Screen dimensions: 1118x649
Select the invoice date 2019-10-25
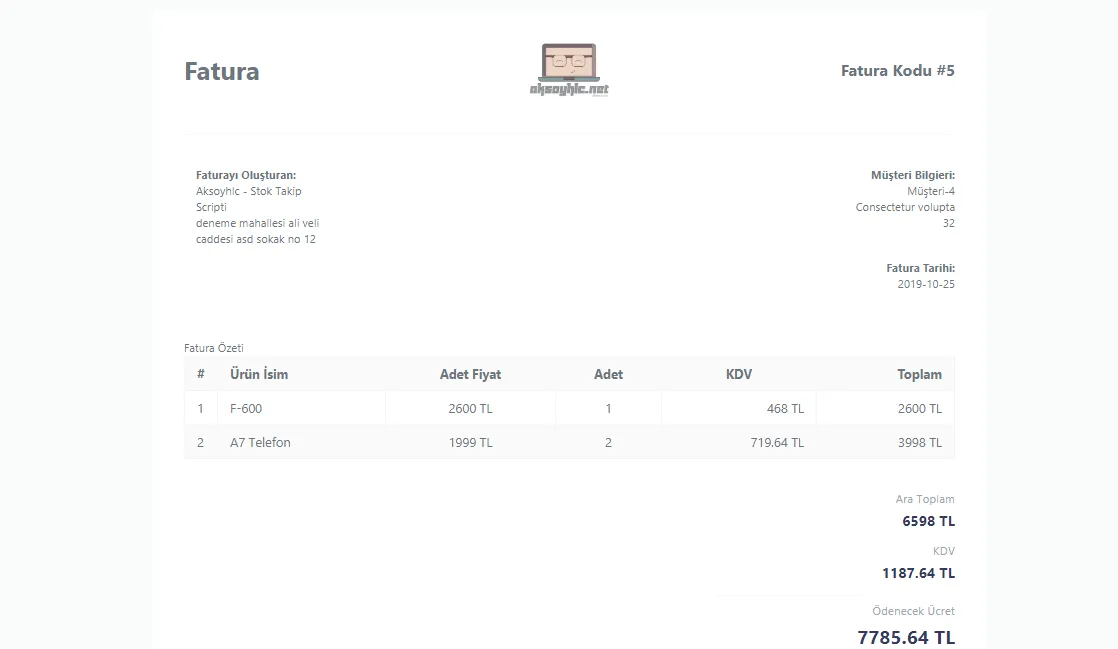click(925, 284)
